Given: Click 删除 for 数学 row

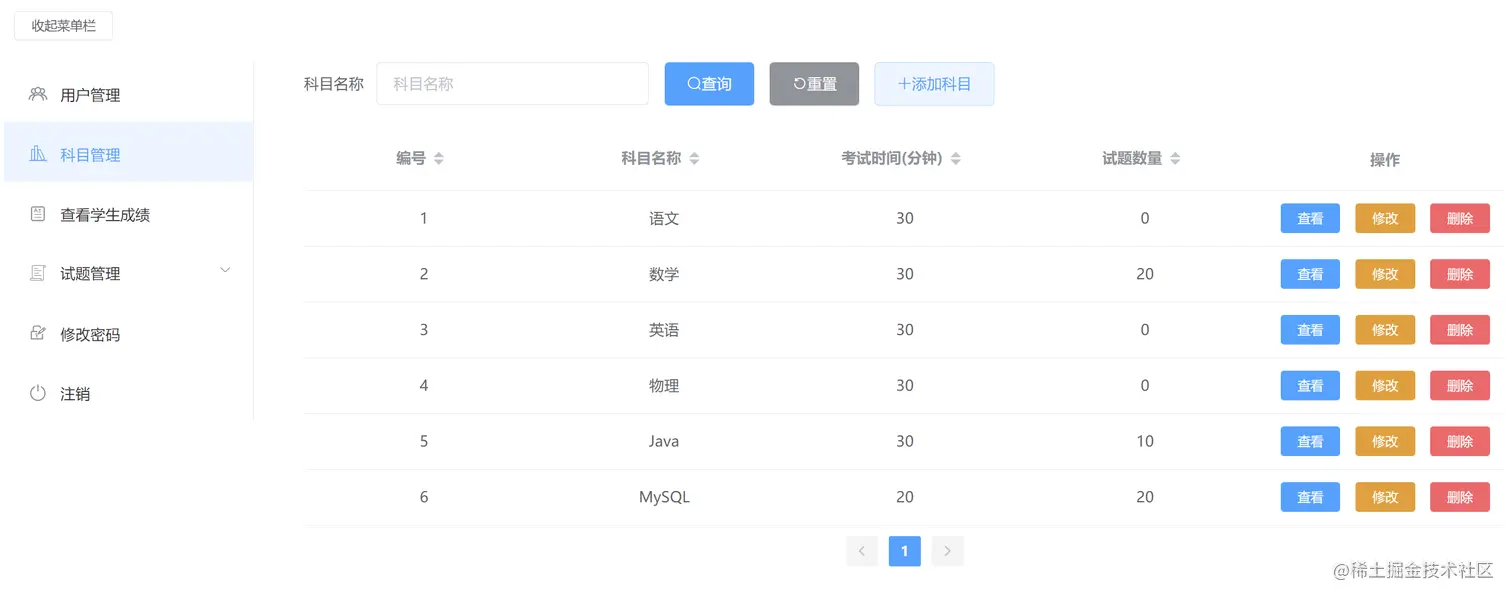Looking at the screenshot, I should pos(1460,274).
